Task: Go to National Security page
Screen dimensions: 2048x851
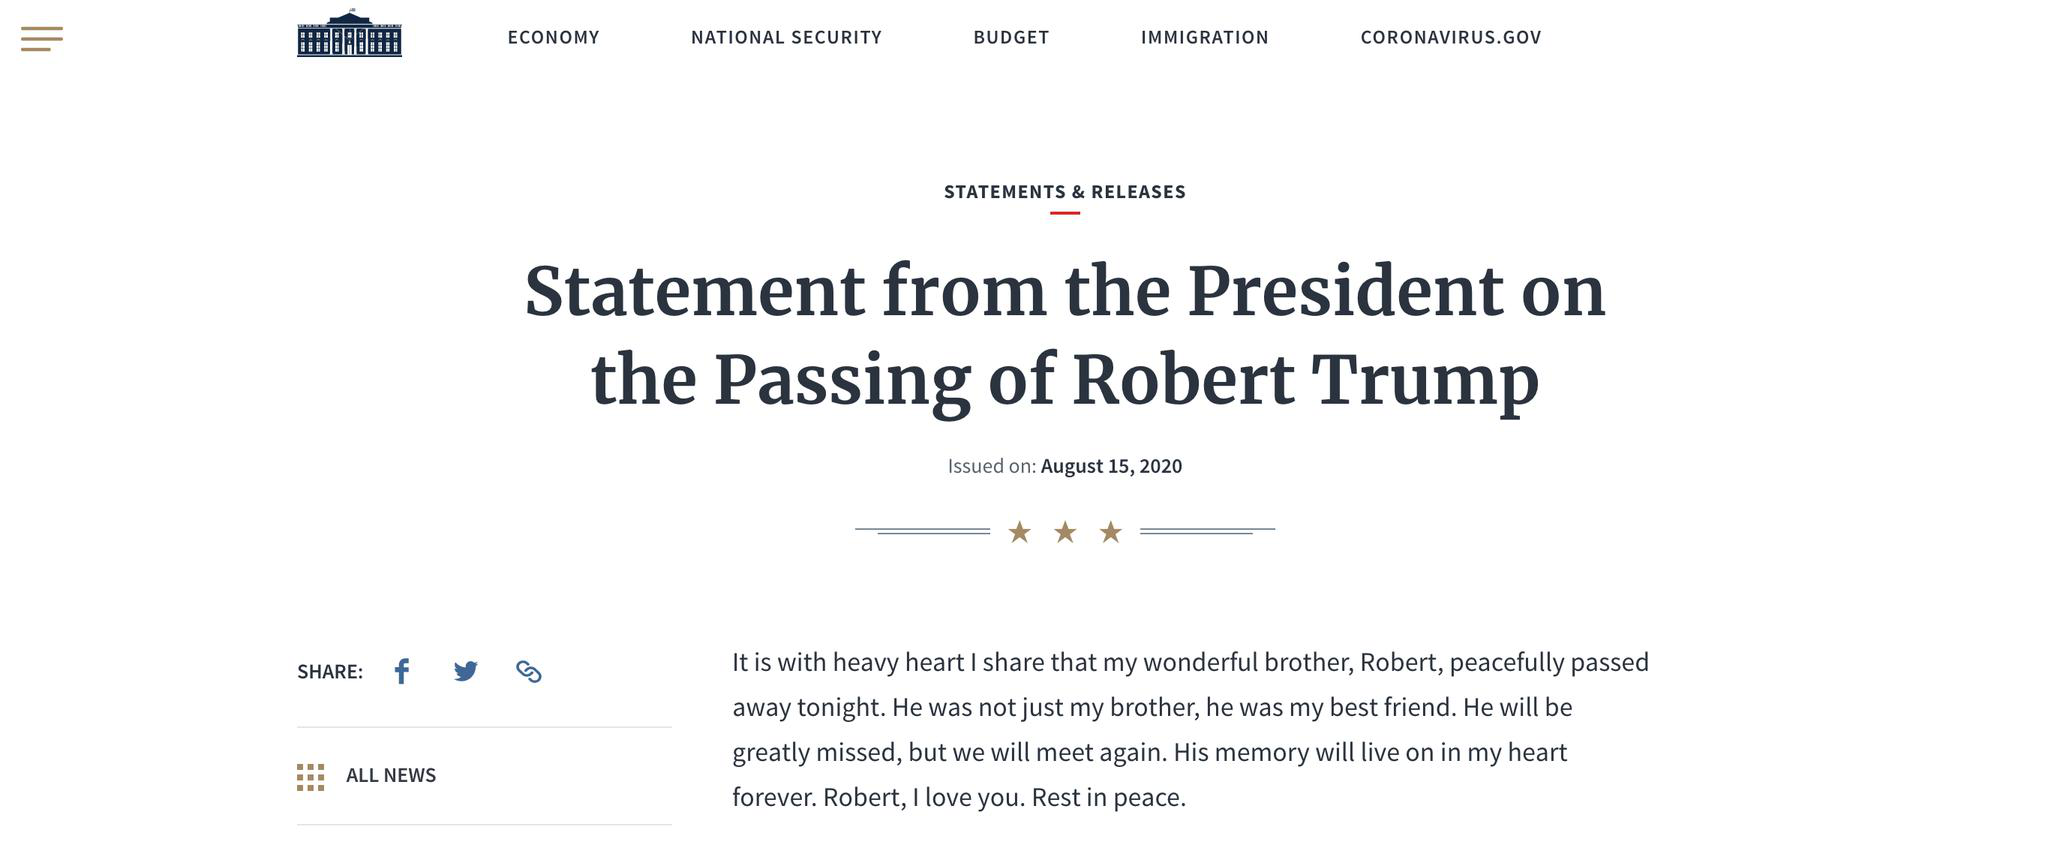Action: [786, 37]
